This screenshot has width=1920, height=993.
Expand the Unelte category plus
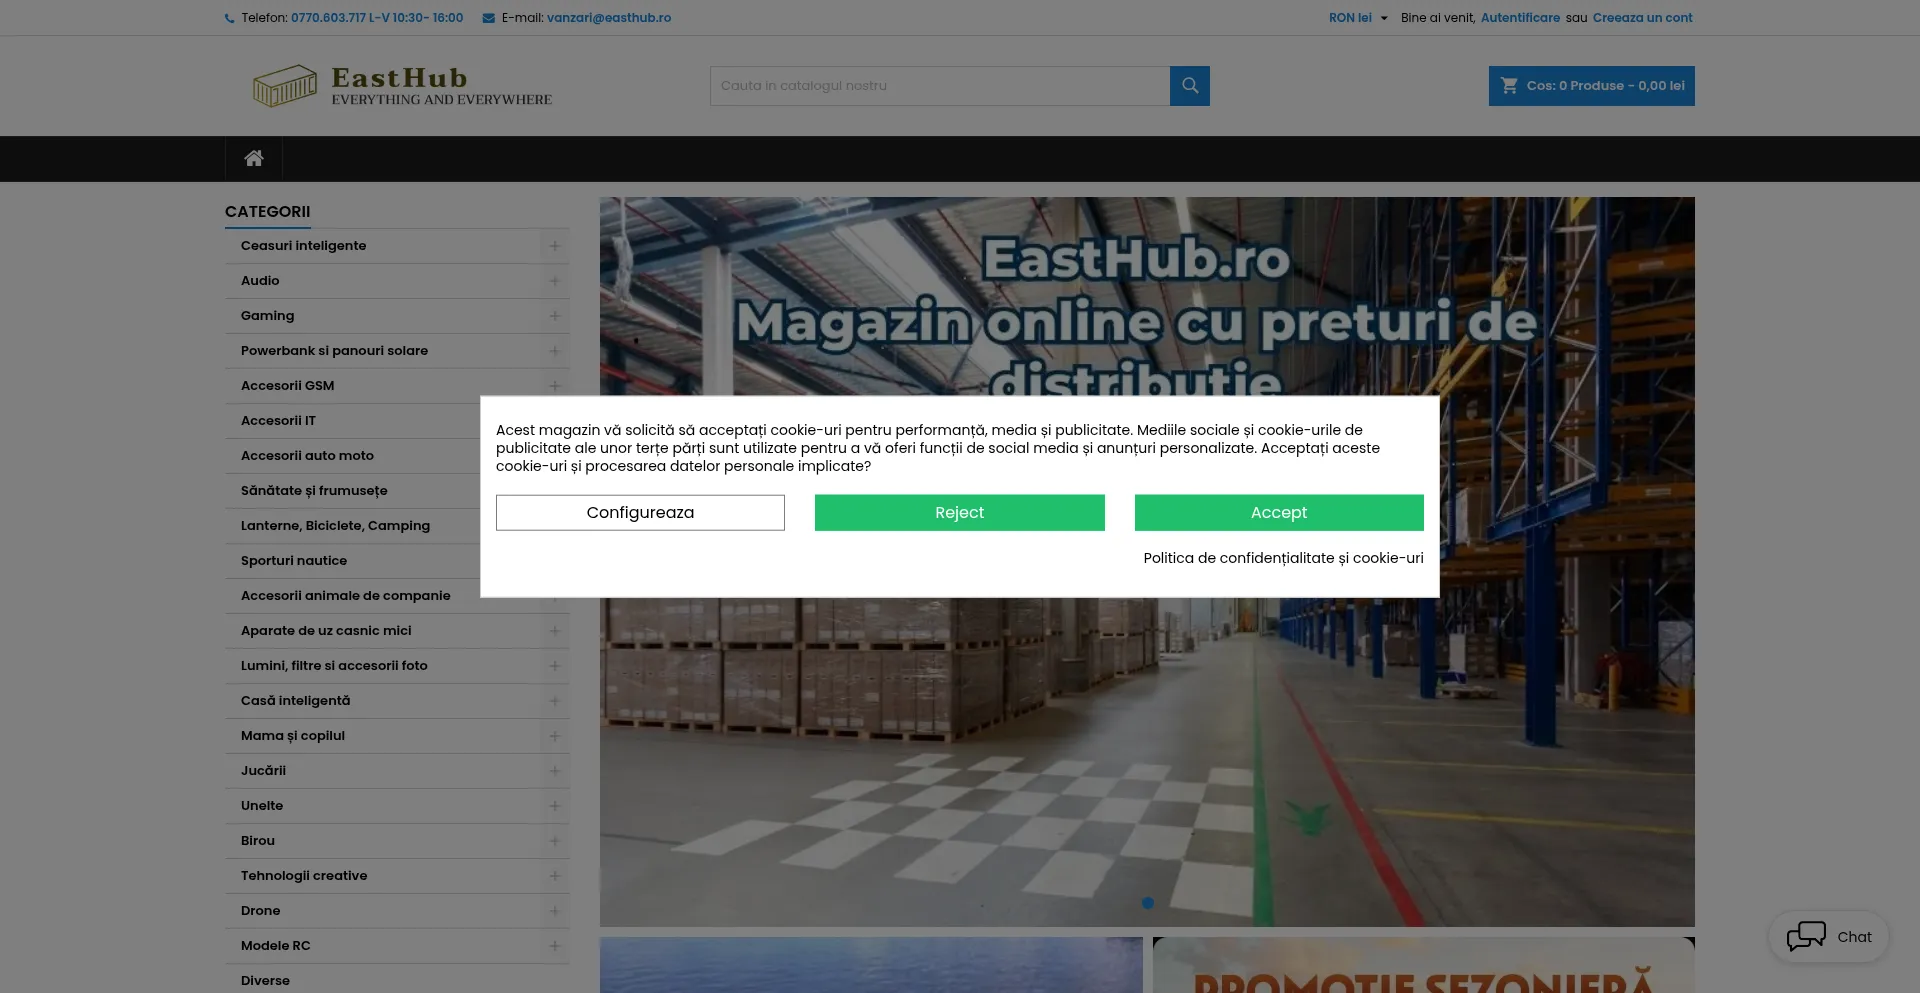(x=554, y=806)
